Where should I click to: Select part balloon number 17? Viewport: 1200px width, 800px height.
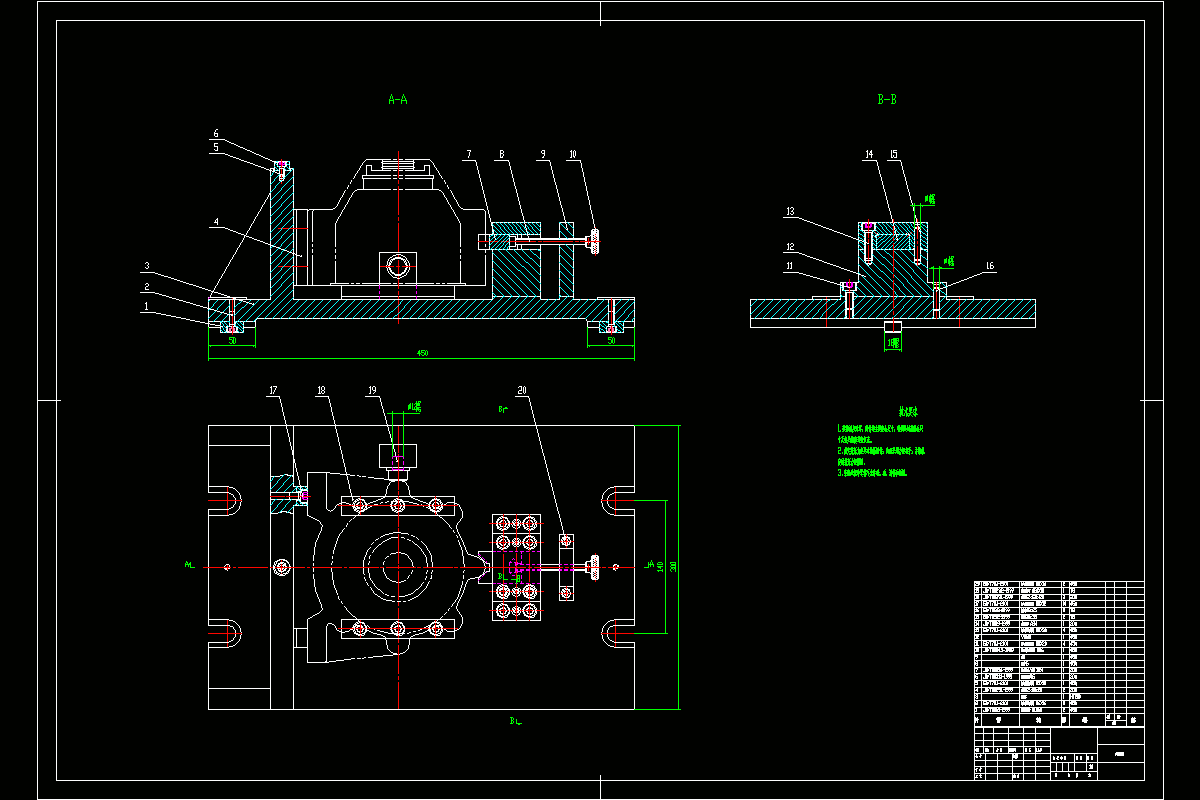click(273, 390)
